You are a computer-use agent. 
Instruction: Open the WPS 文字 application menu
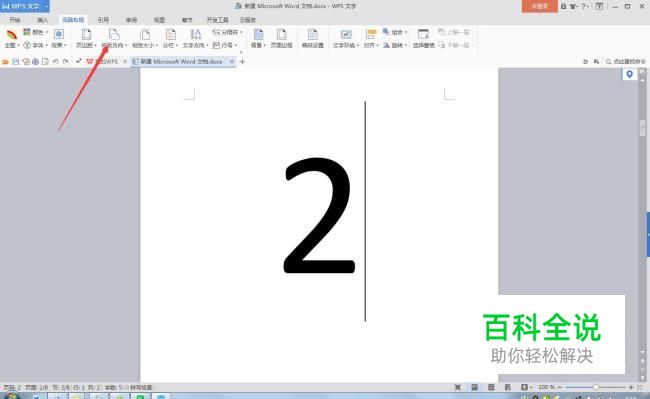[x=25, y=6]
